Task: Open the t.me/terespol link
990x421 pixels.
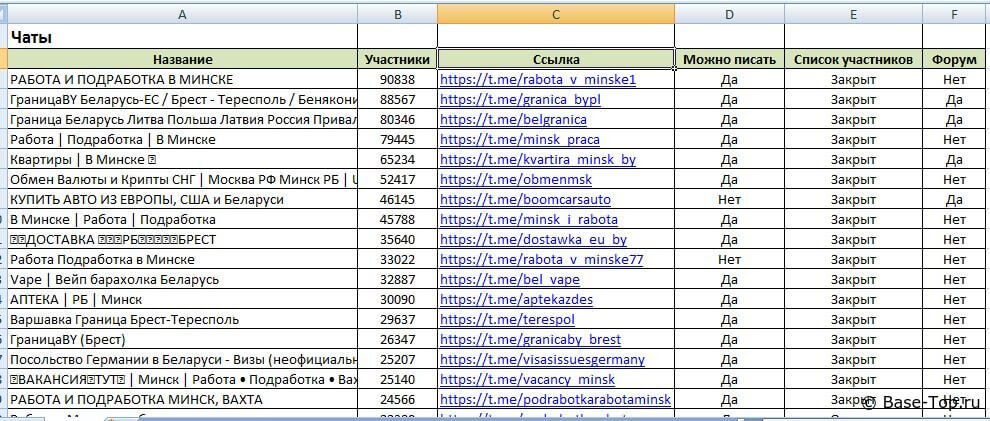Action: [x=511, y=320]
